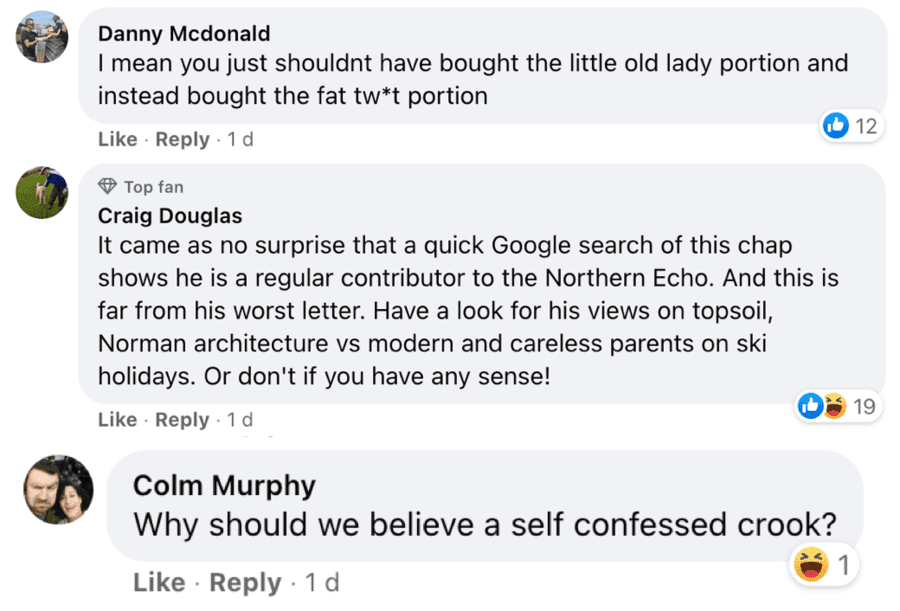Viewport: 900px width, 611px height.
Task: Click the like reaction icon on Craig Douglas's comment
Action: coord(810,405)
